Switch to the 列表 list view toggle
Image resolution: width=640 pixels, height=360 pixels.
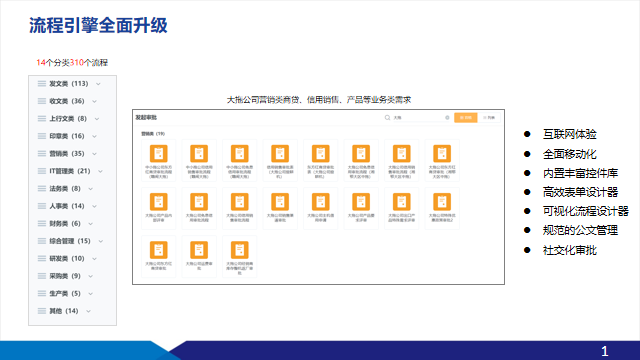[489, 118]
